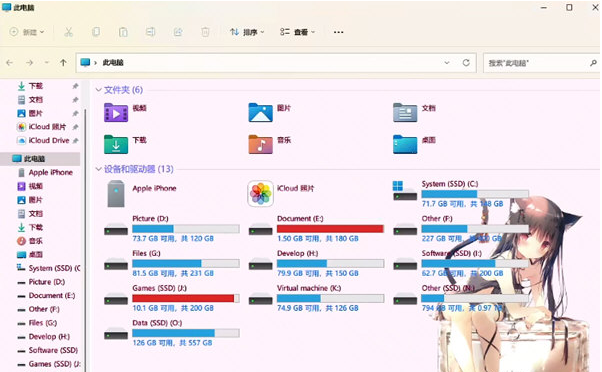This screenshot has width=602, height=372.
Task: Select the Document (E:) drive
Action: 316,228
